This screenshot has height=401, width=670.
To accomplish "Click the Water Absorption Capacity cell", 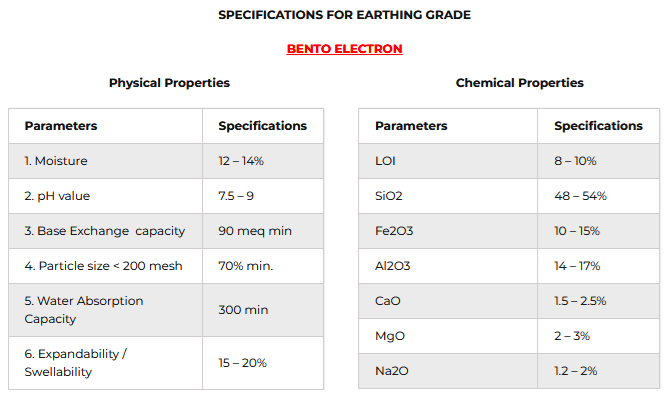I will (106, 310).
